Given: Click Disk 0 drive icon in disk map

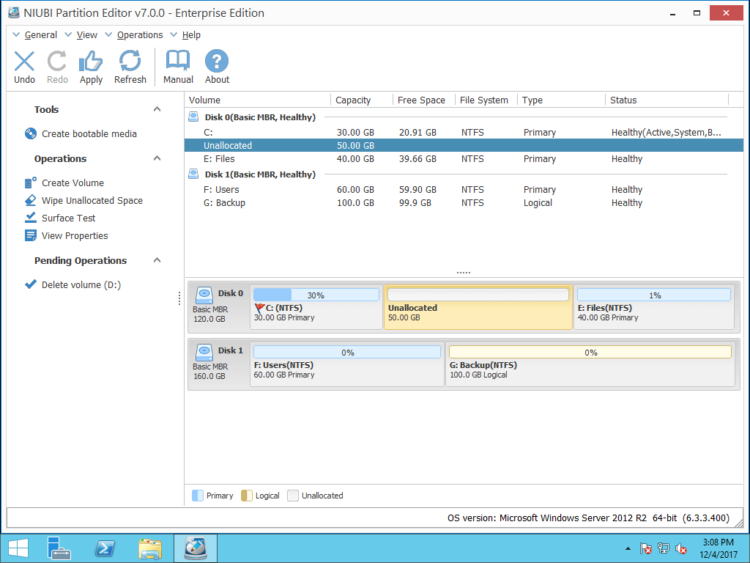Looking at the screenshot, I should [x=204, y=295].
